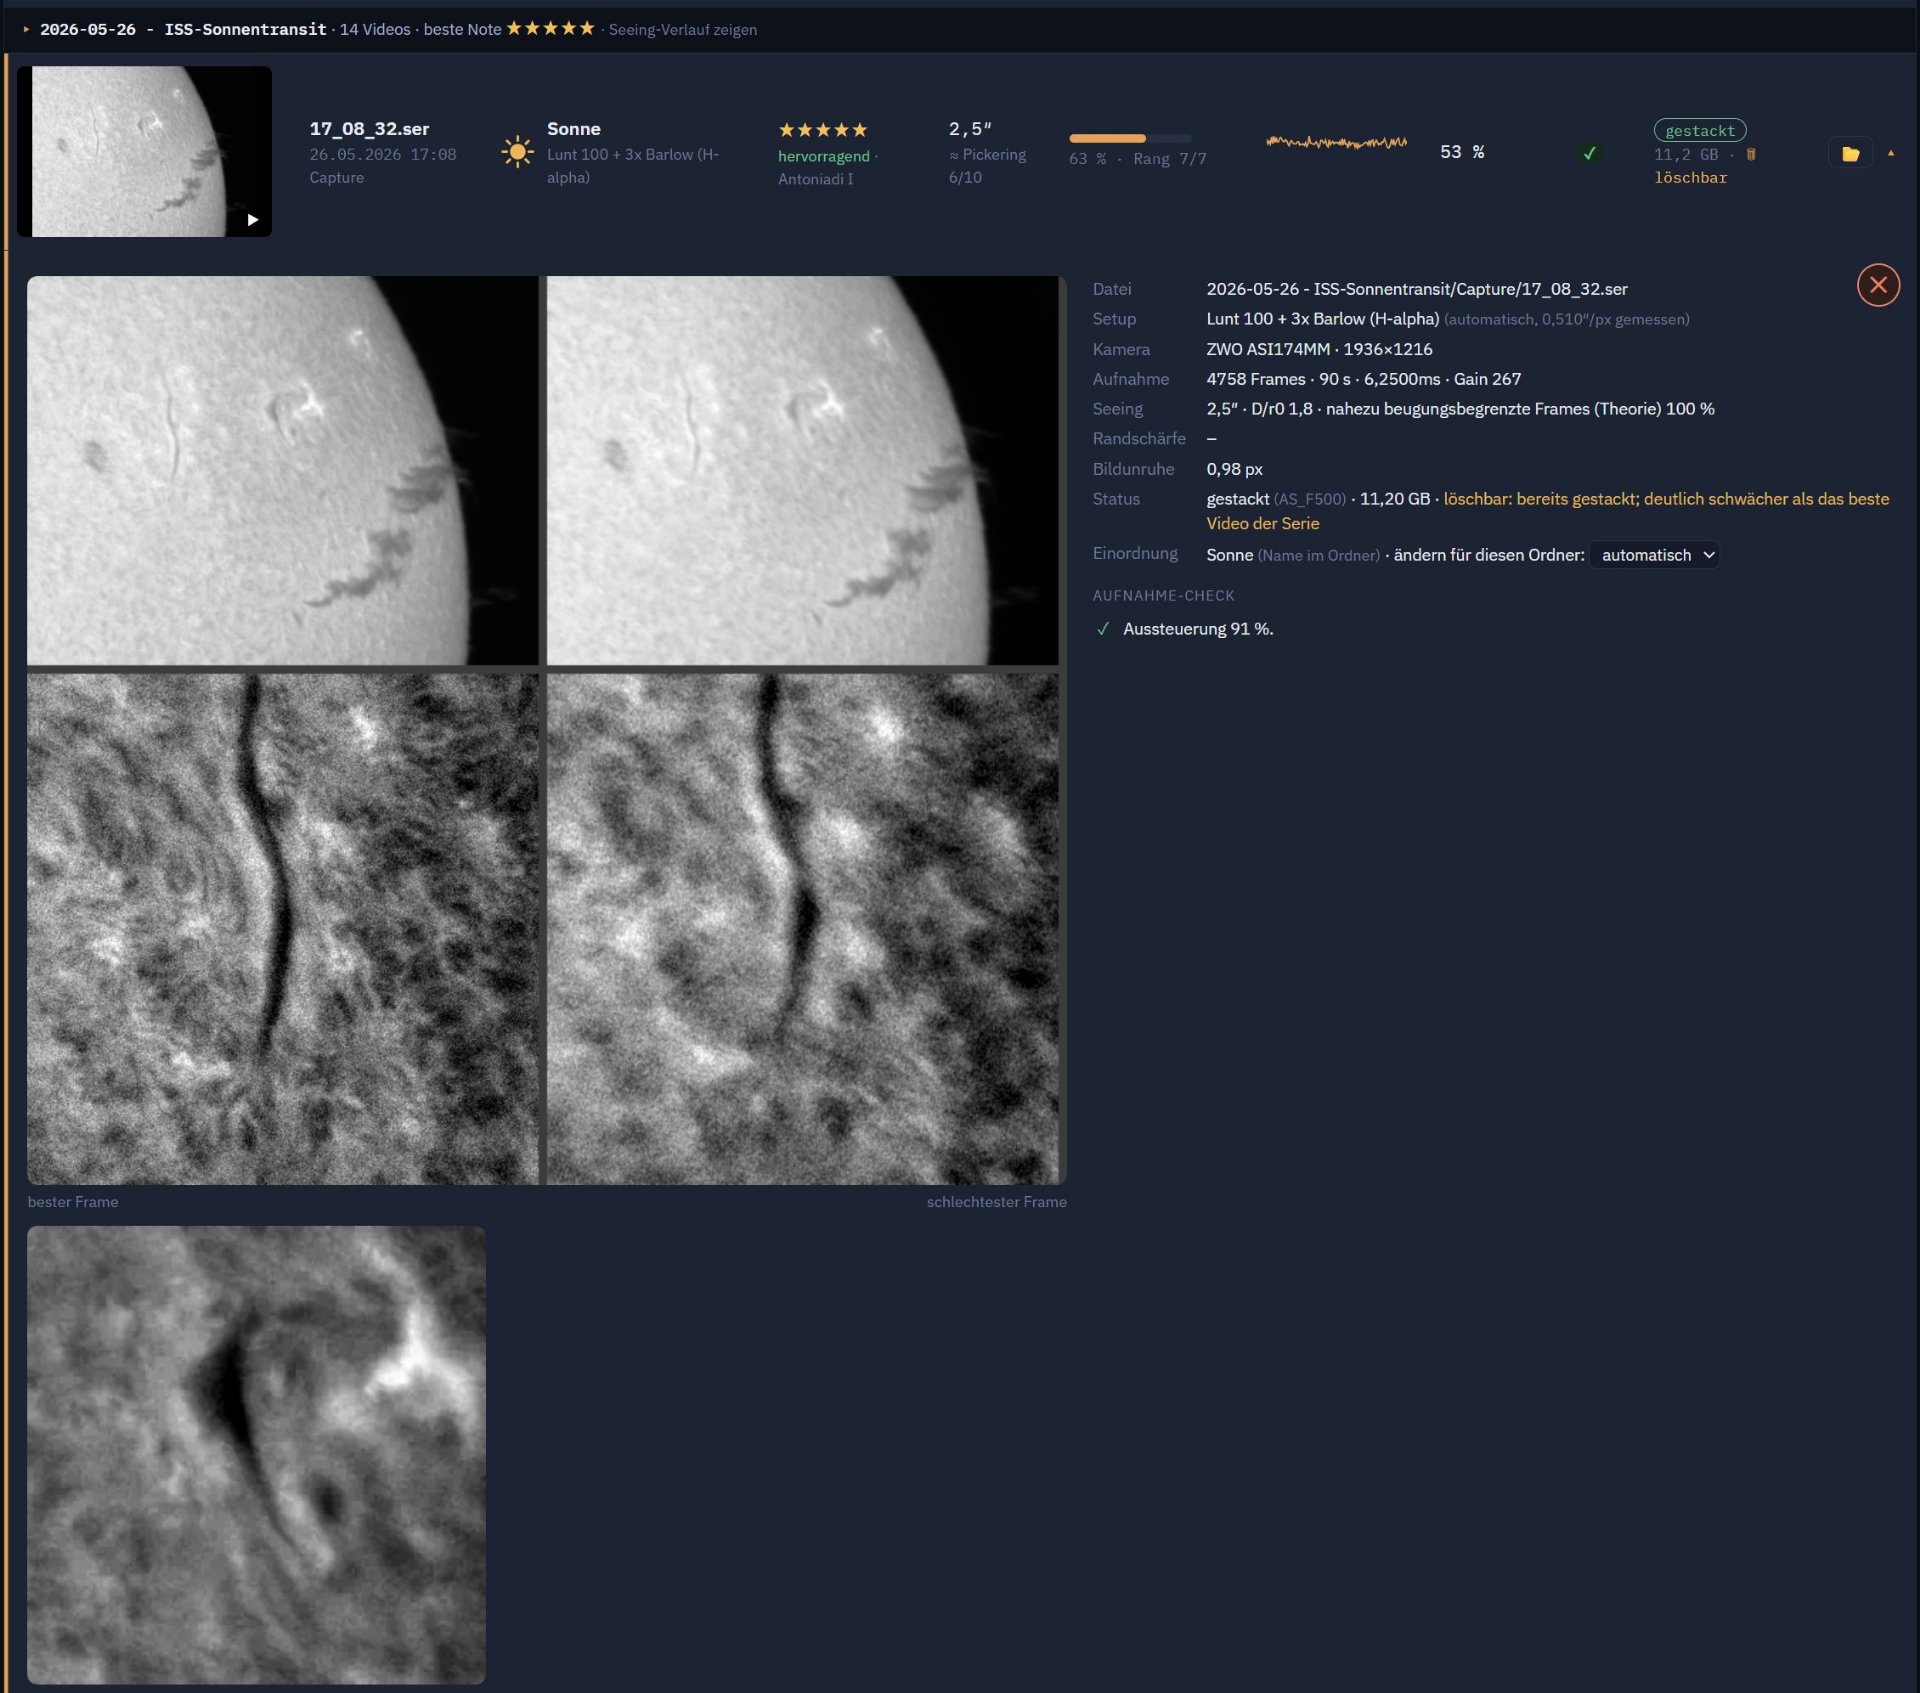The image size is (1920, 1693).
Task: Click the header's five-star 'beste Note' rating
Action: 550,28
